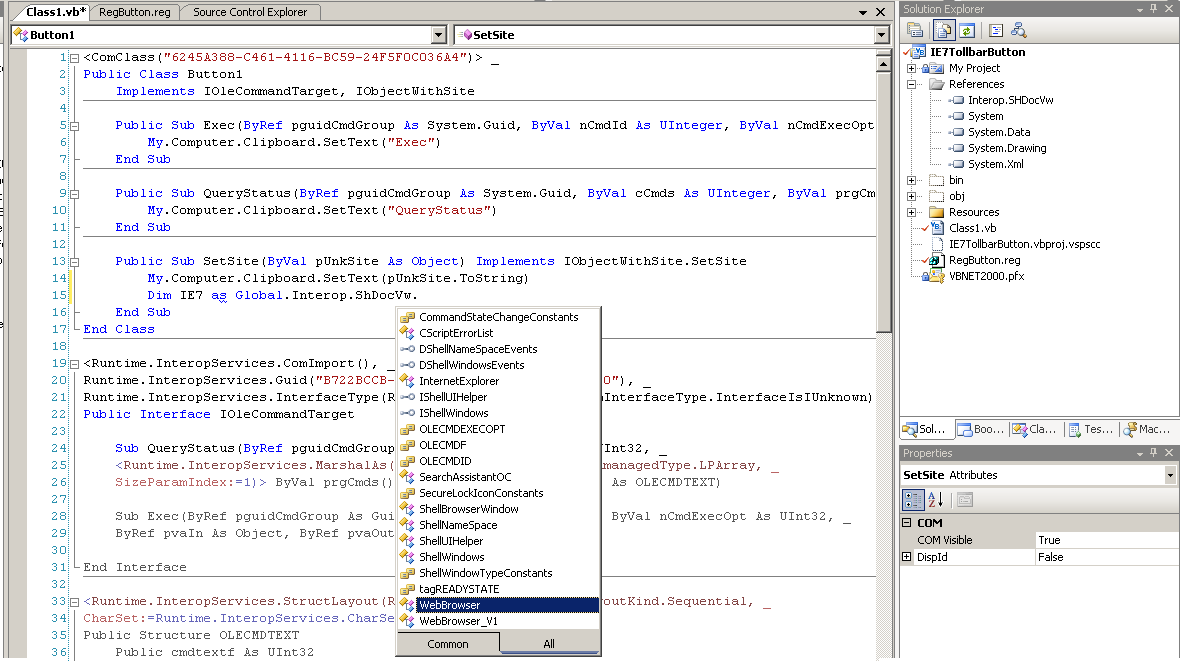Open Solution Explorer window position menu
1180x661 pixels.
(x=1139, y=10)
